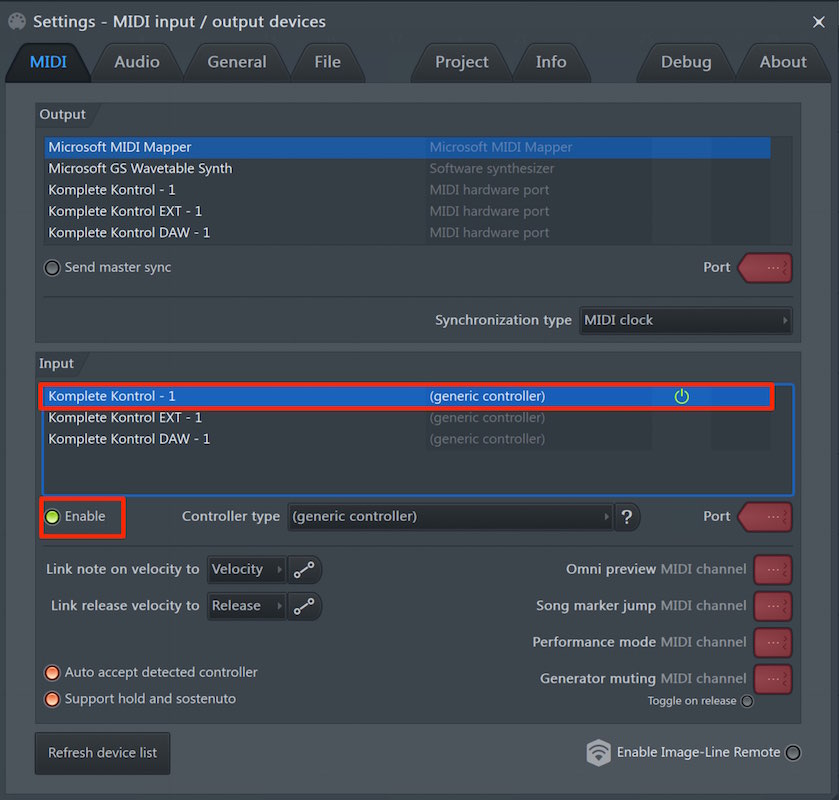Open velocity curve editor next to Velocity
Image resolution: width=839 pixels, height=800 pixels.
click(304, 569)
